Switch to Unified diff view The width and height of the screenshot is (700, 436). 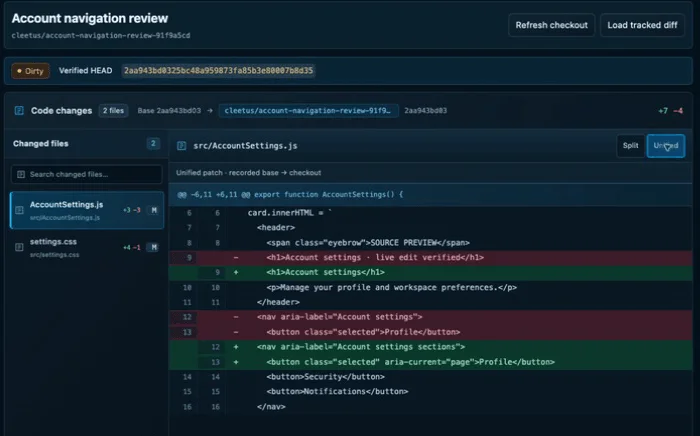666,145
